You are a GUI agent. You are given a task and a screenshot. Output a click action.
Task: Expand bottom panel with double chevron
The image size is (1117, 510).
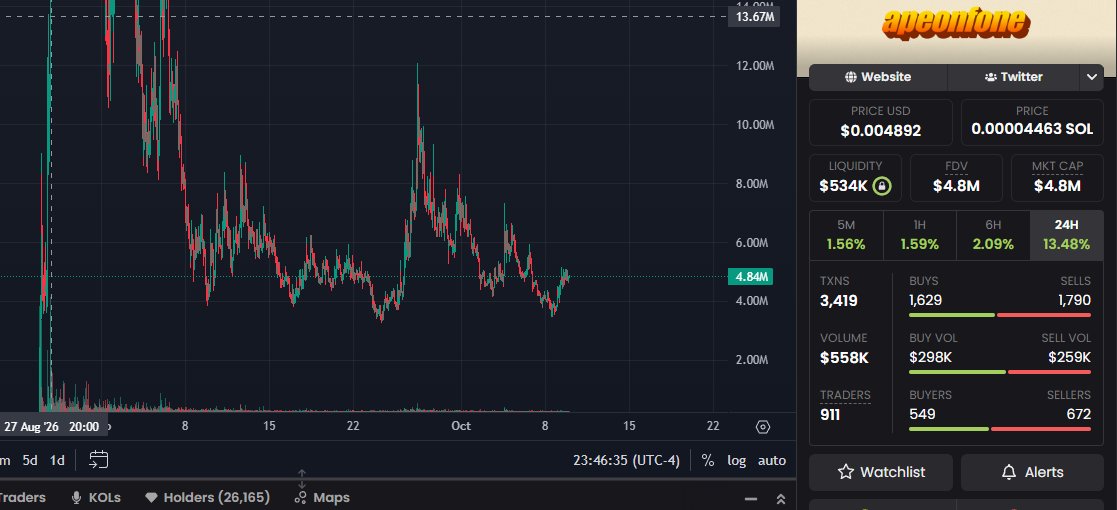pyautogui.click(x=781, y=499)
